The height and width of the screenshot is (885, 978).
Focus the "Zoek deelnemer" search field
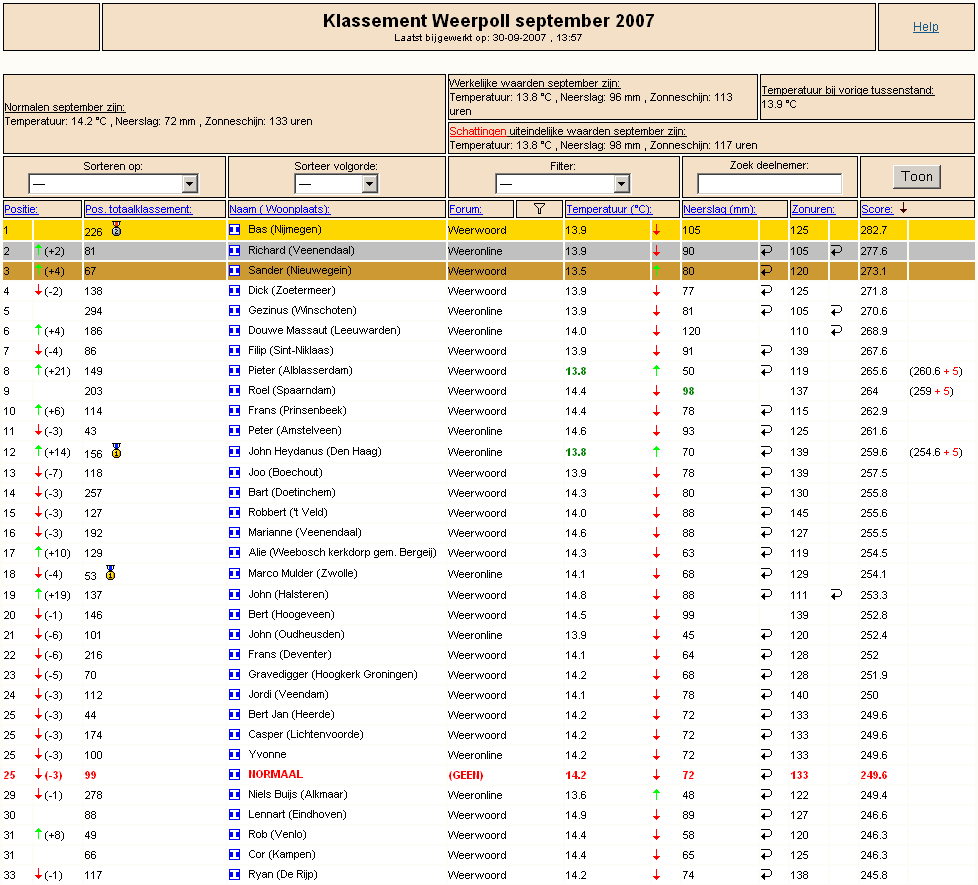point(769,183)
